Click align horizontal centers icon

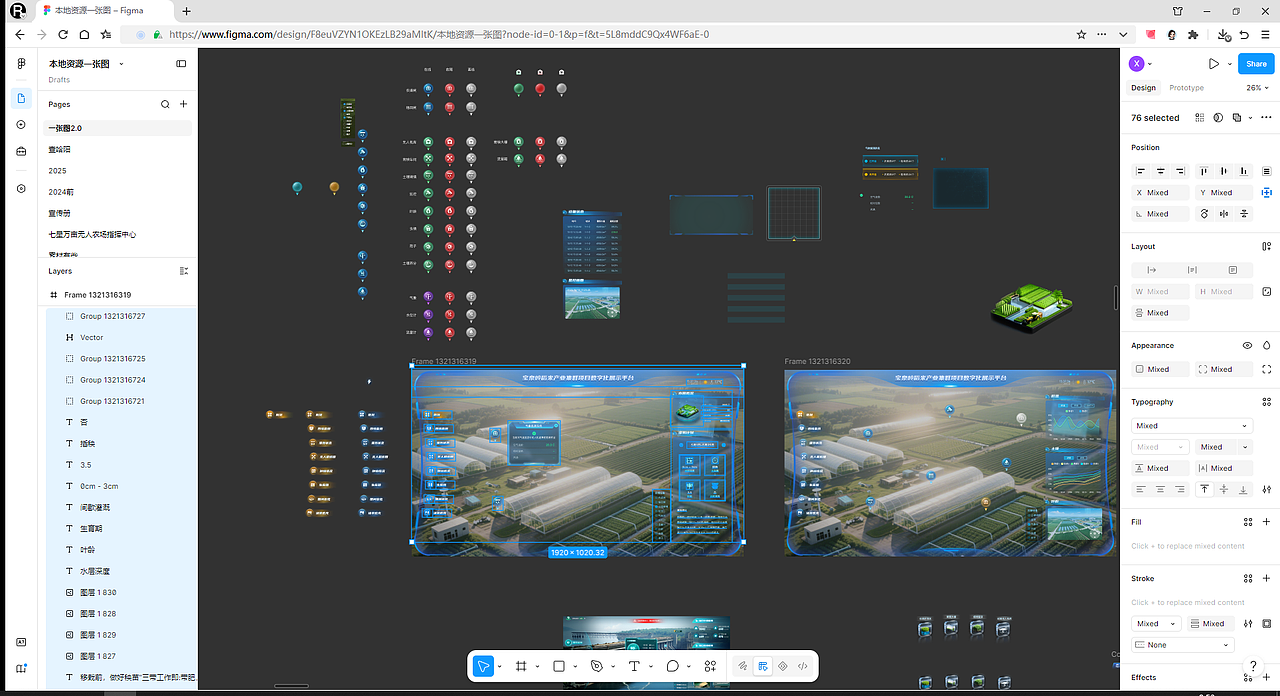point(1161,171)
